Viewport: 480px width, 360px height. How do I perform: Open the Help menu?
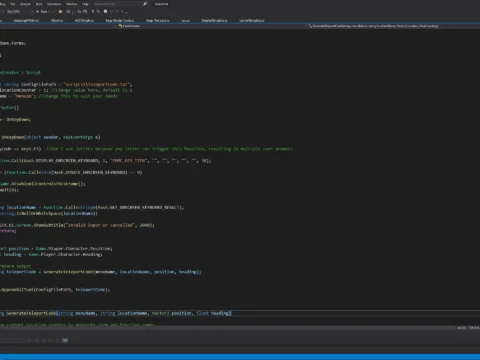tap(85, 4)
